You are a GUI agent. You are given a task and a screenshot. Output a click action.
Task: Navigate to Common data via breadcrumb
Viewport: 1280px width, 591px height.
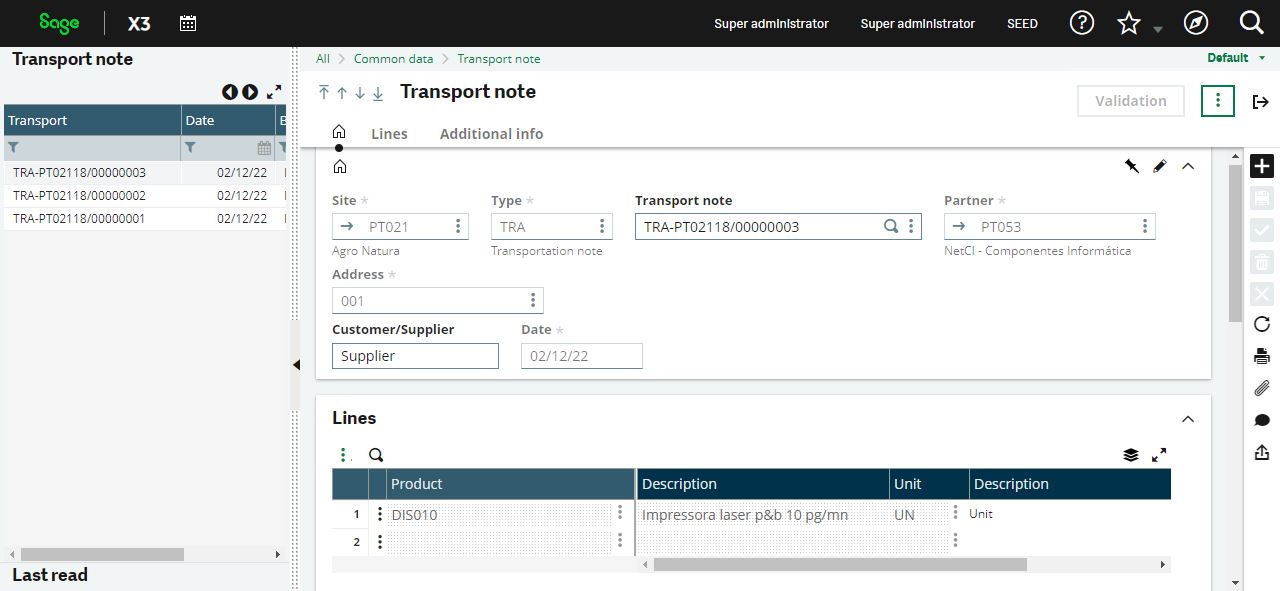point(393,58)
